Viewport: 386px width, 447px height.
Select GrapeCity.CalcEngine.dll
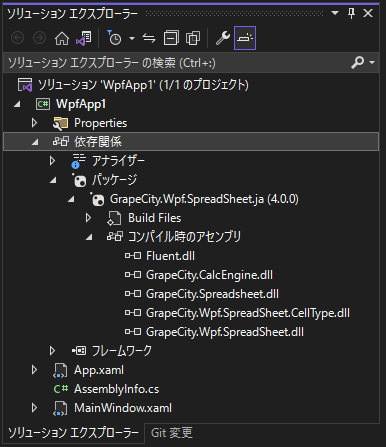209,275
